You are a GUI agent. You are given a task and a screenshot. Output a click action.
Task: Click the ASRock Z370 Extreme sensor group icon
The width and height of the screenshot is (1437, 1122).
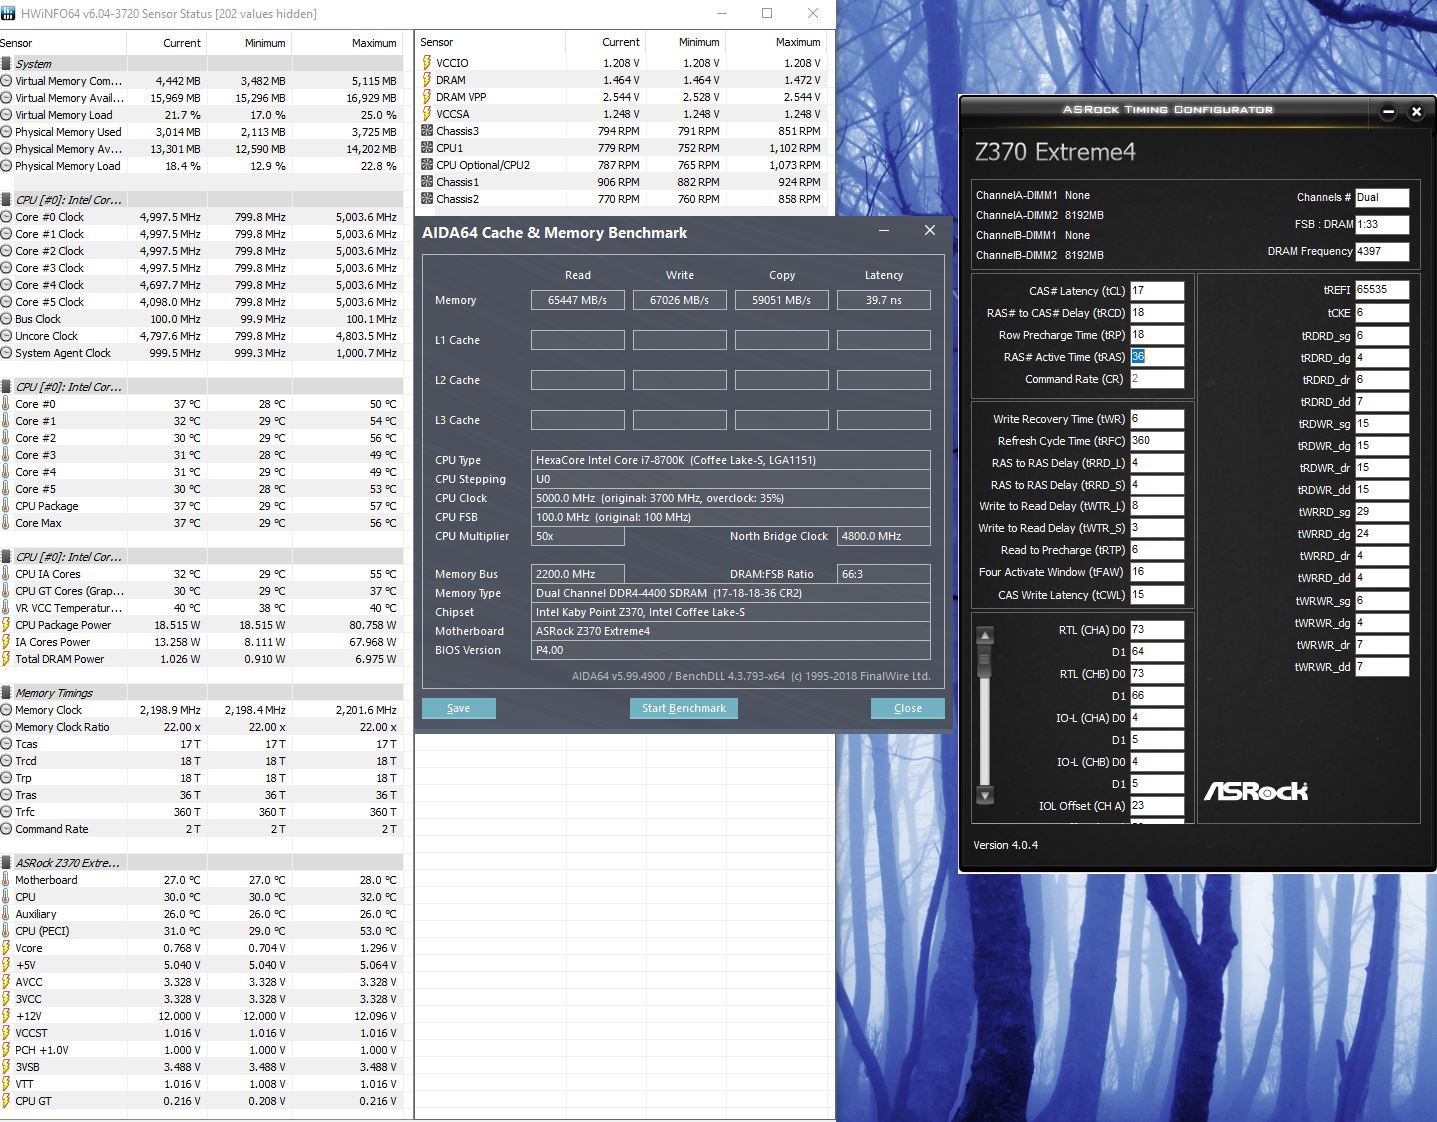point(7,863)
